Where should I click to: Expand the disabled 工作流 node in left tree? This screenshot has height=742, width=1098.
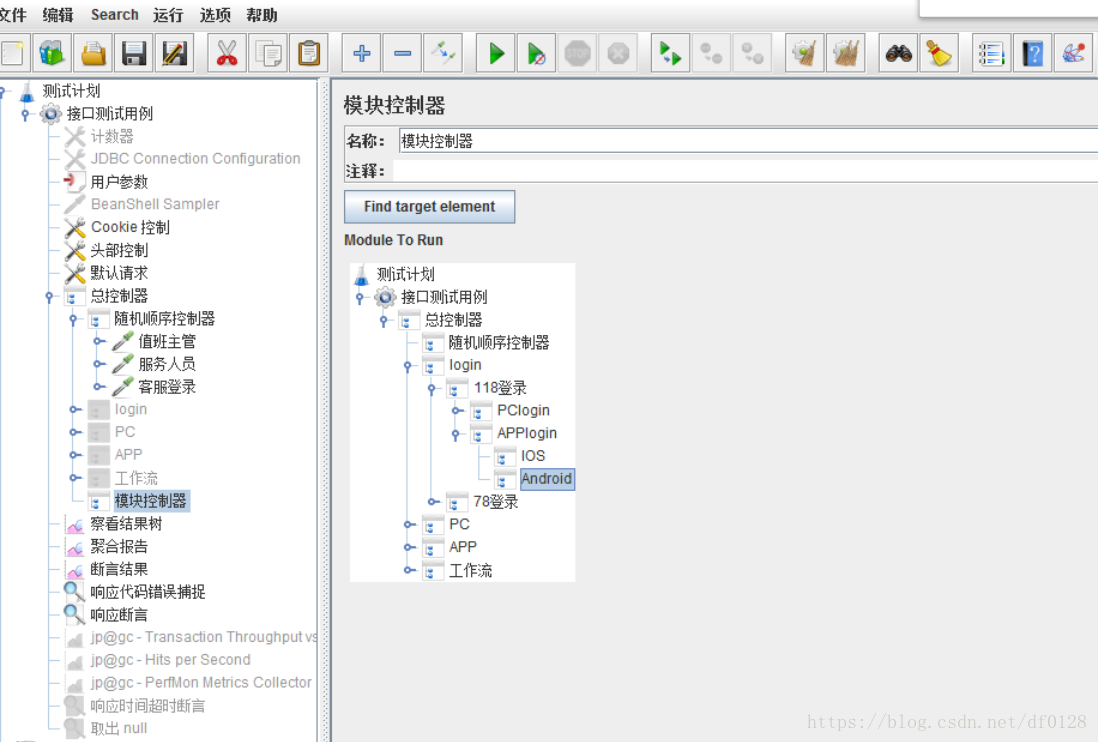[x=75, y=478]
